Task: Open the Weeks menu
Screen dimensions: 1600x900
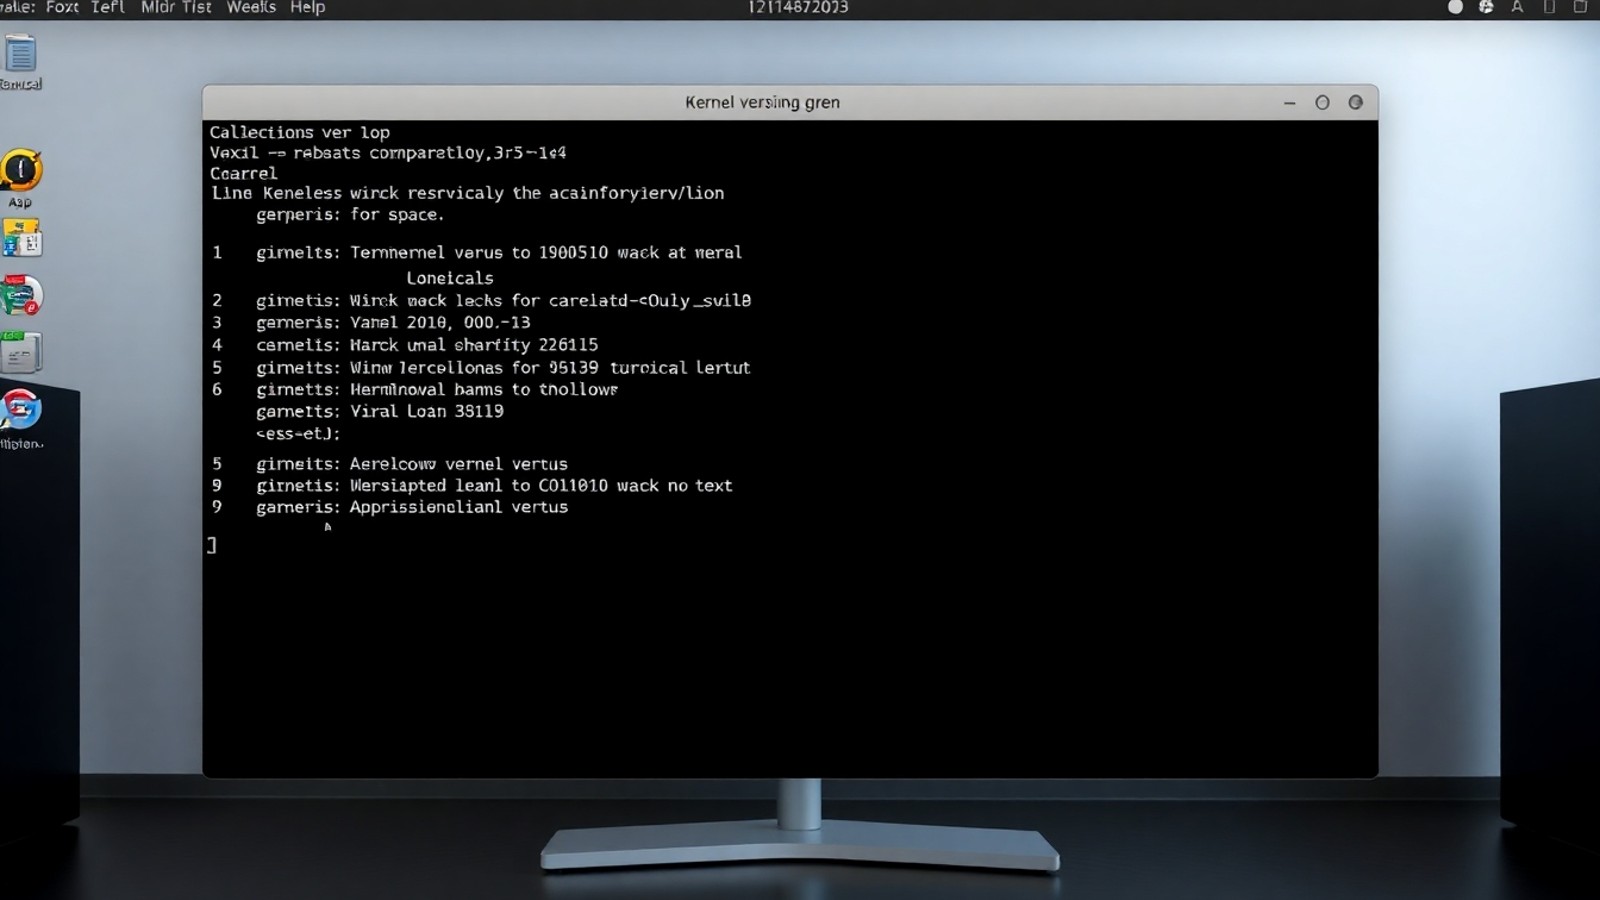Action: click(x=251, y=7)
